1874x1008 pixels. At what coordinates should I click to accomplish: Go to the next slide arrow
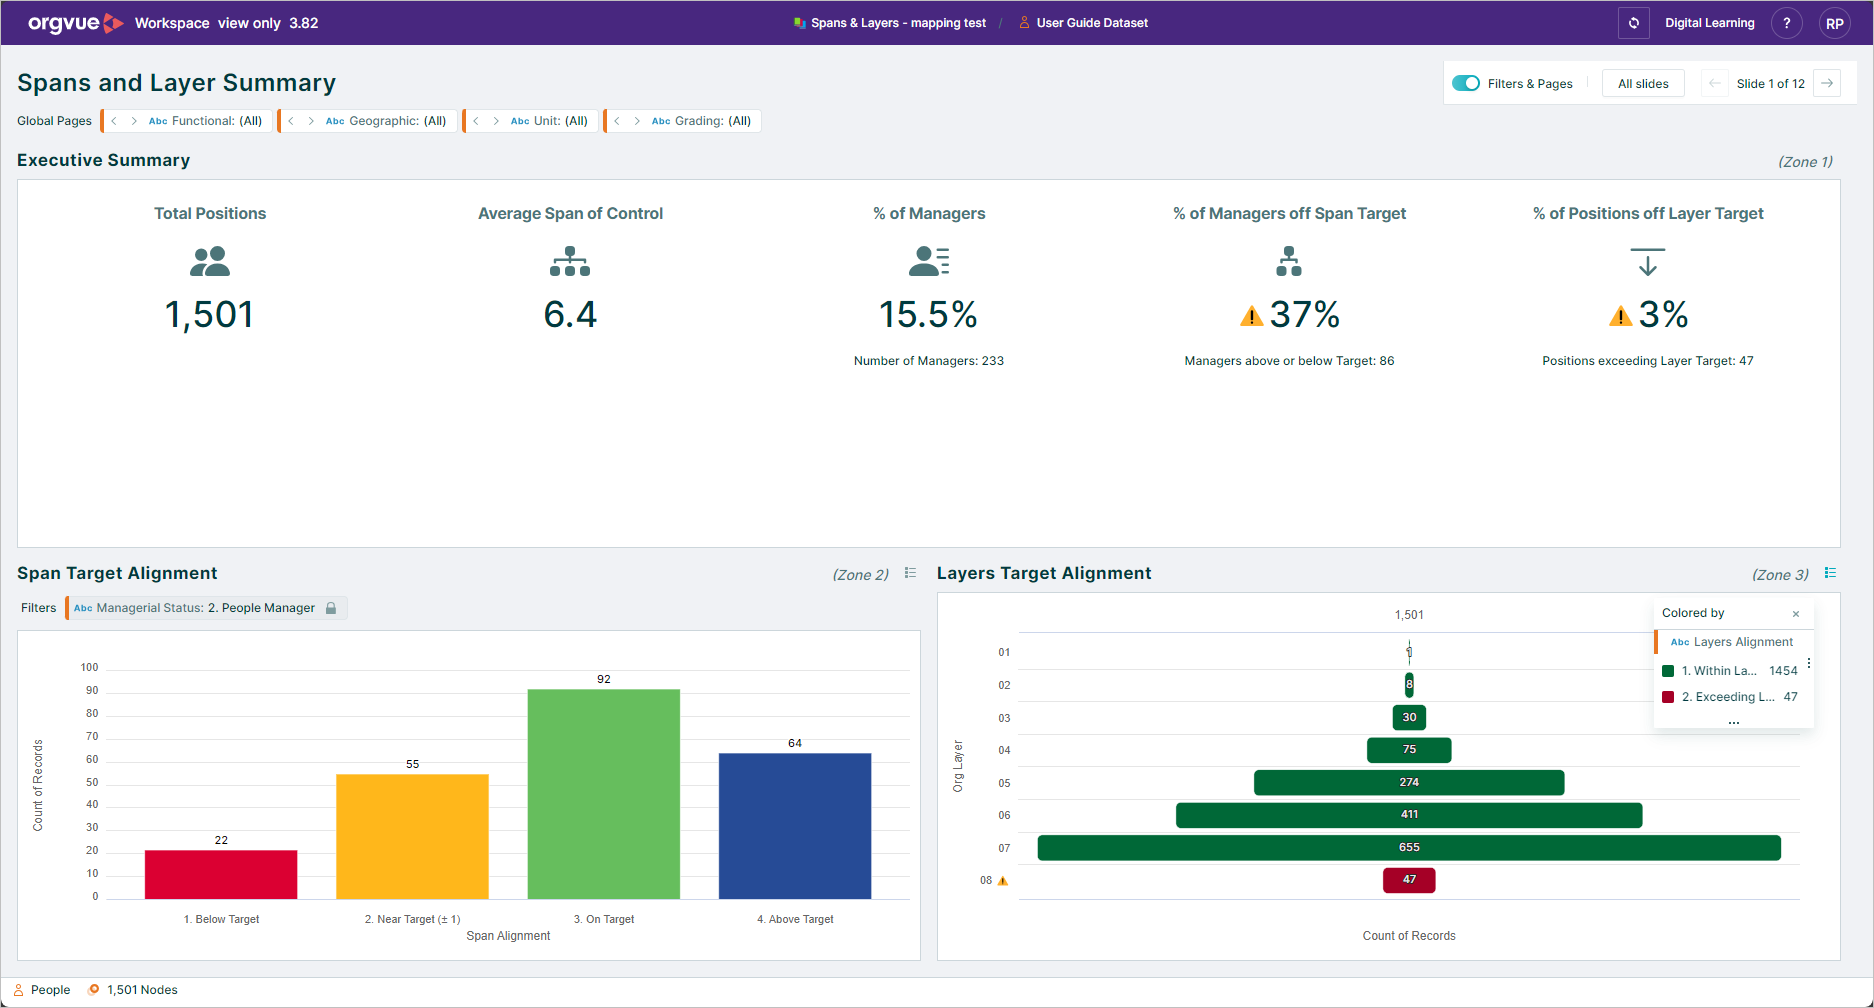click(1827, 83)
